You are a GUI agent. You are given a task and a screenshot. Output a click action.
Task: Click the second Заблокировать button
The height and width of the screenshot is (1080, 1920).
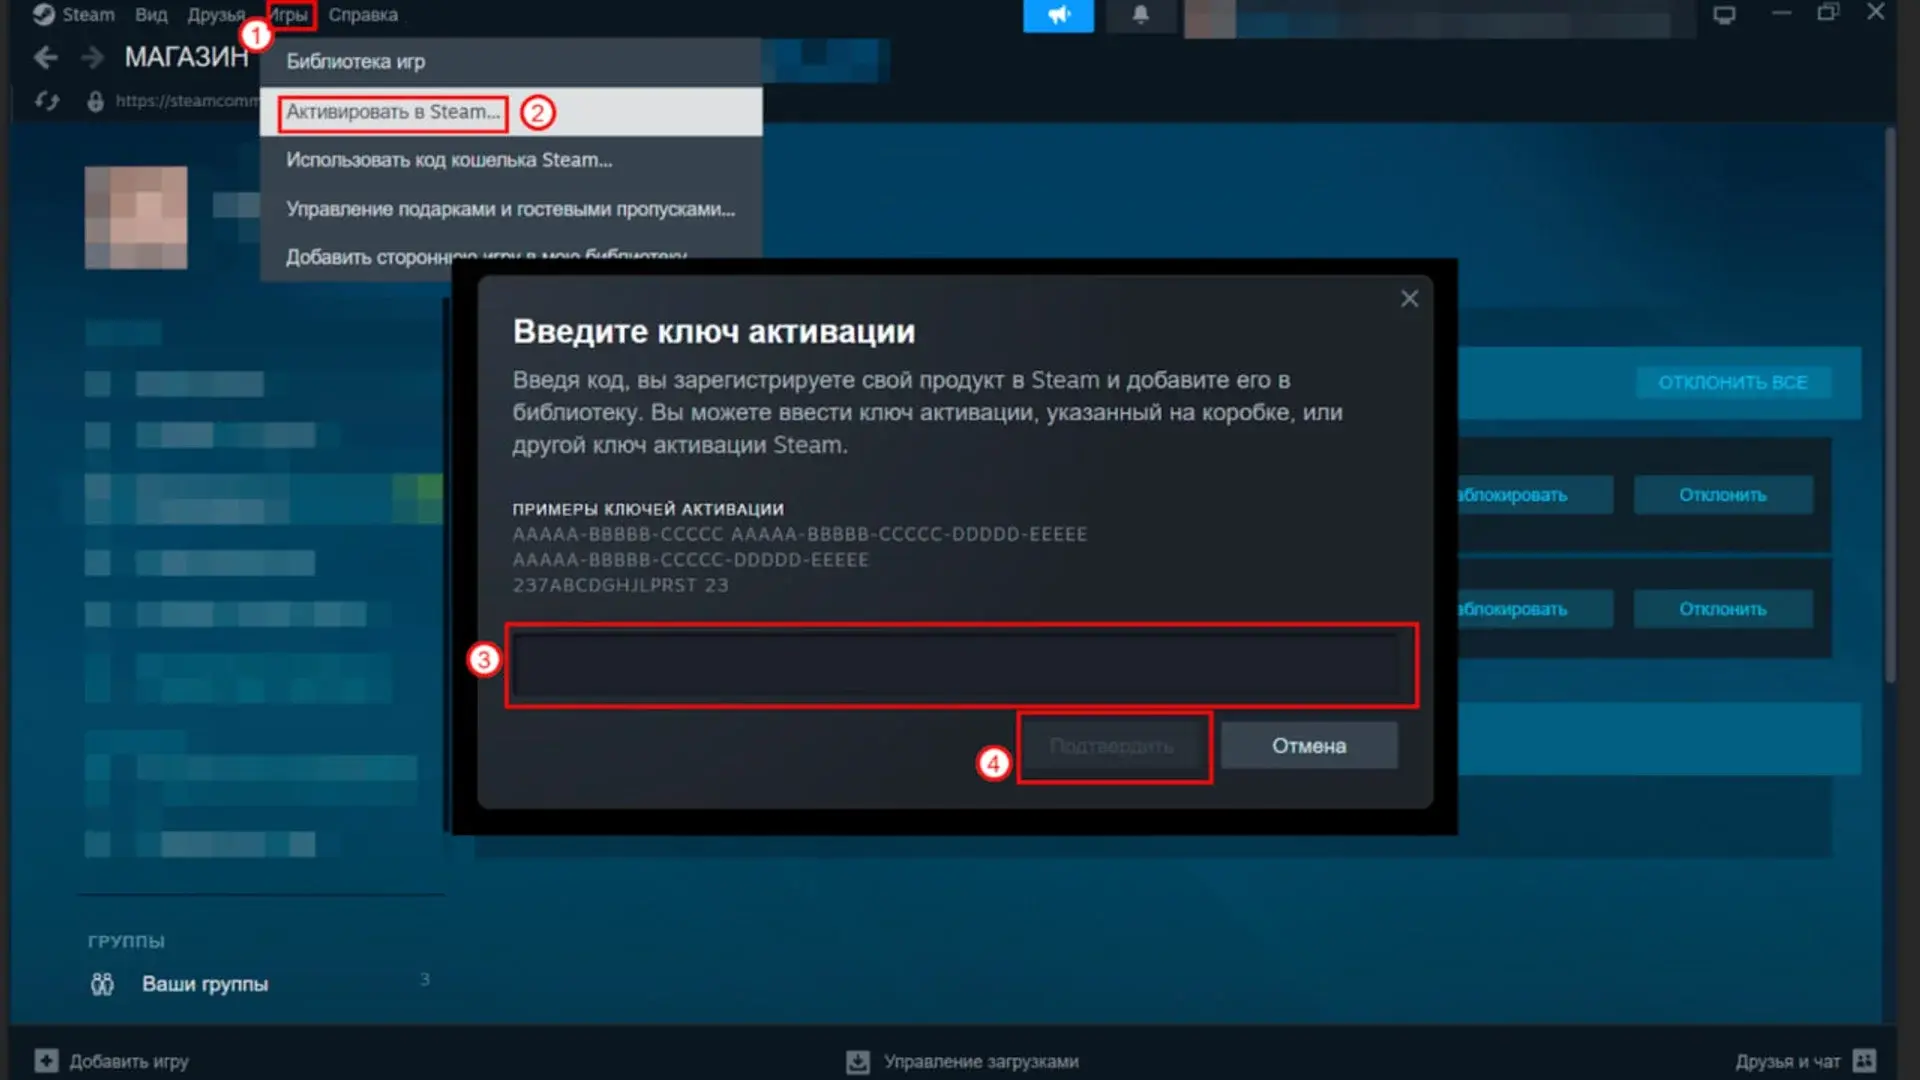pos(1535,609)
